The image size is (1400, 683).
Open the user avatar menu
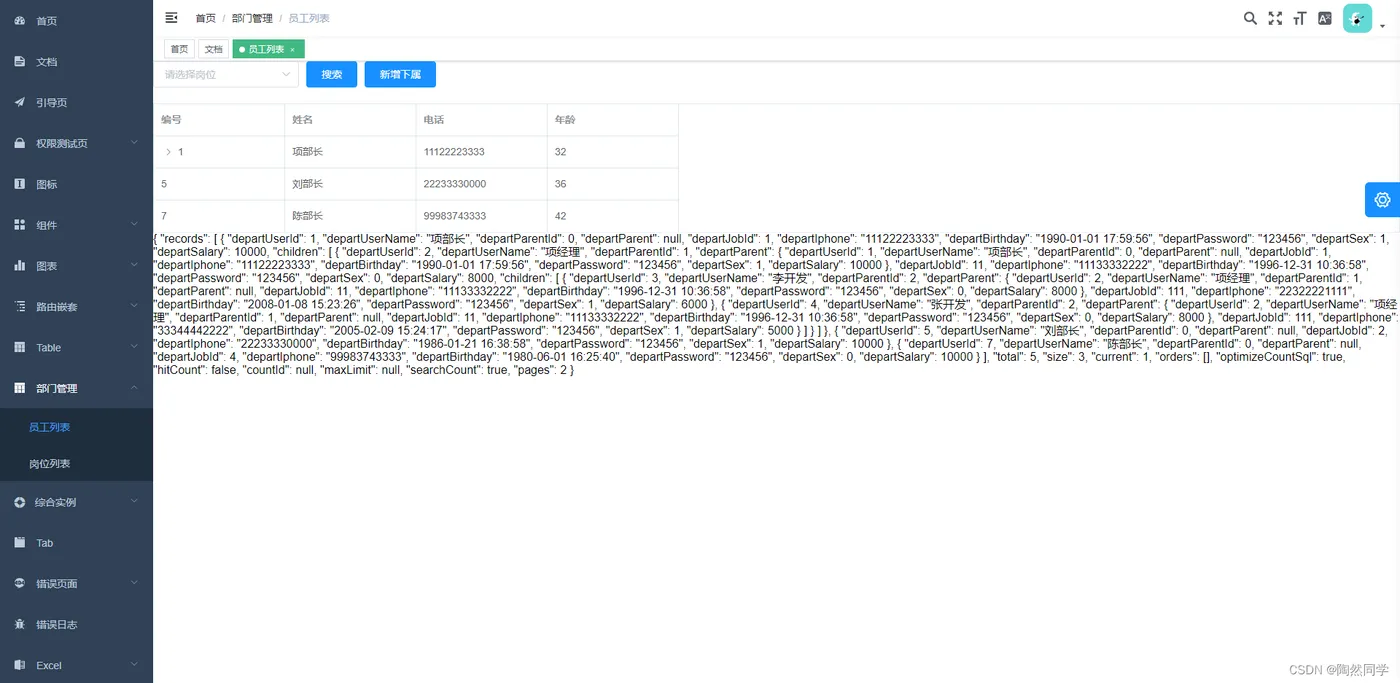pos(1357,18)
